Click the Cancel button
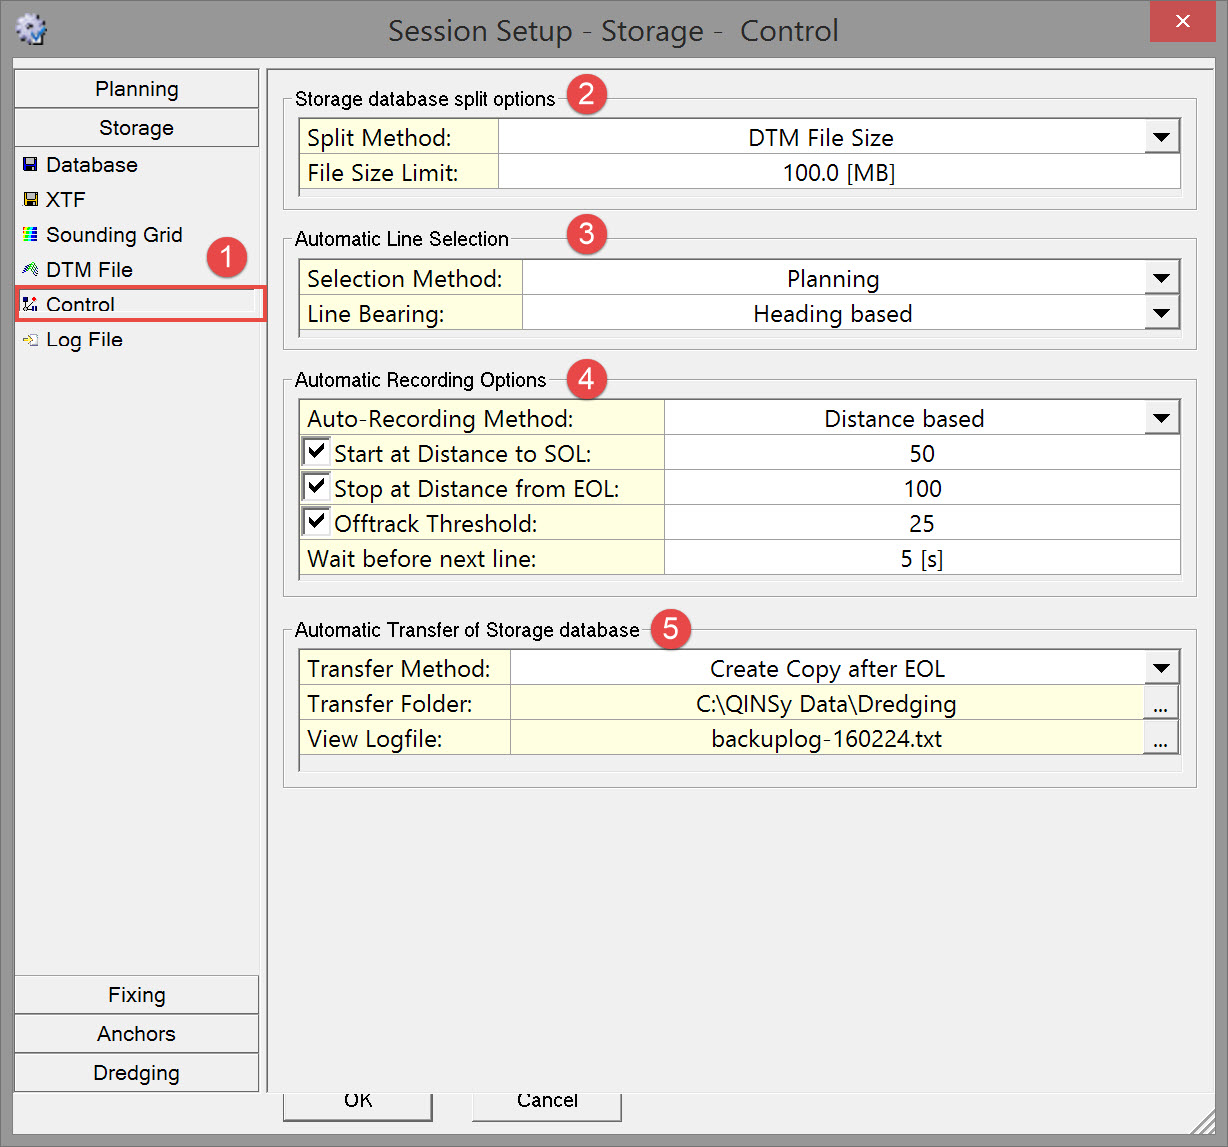This screenshot has height=1147, width=1228. pos(547,1102)
